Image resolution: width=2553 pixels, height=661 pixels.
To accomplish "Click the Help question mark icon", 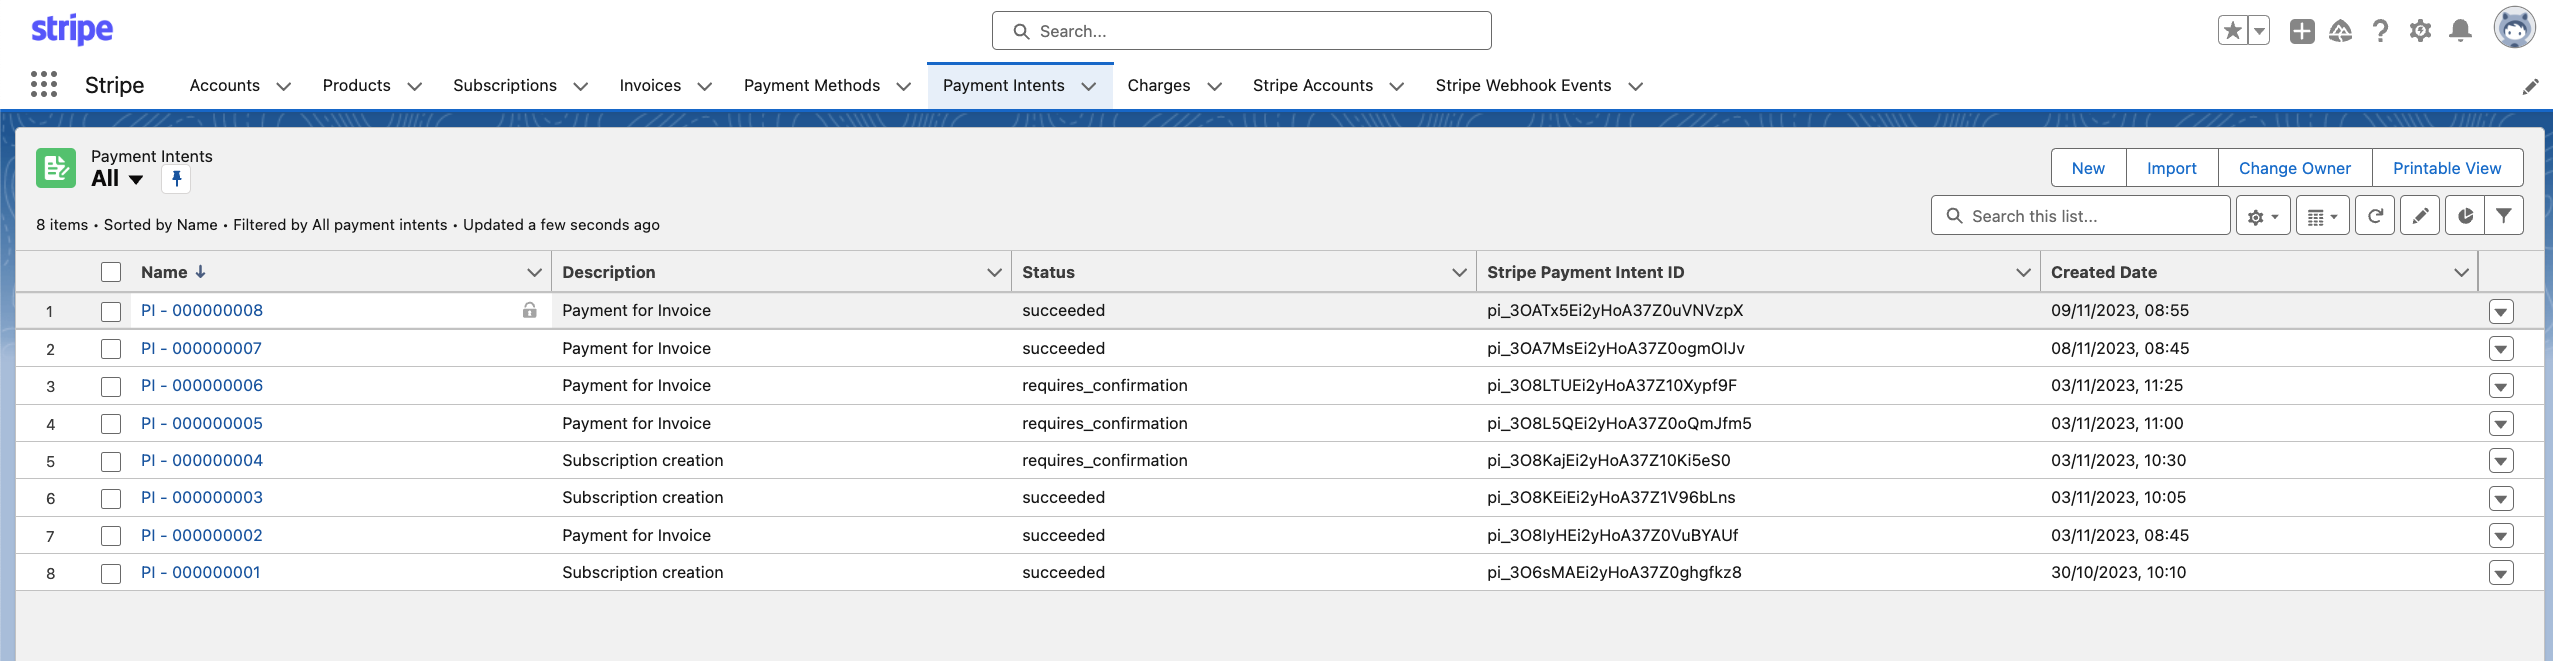I will point(2381,31).
